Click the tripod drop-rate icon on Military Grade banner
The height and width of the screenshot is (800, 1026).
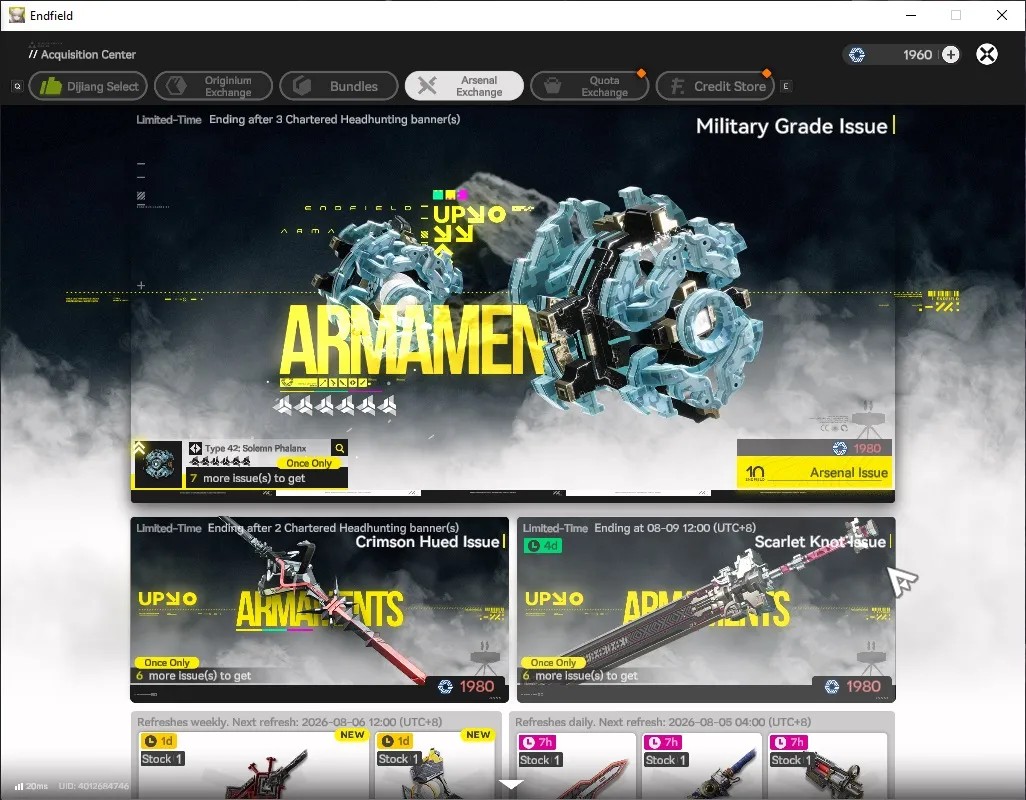pos(868,421)
